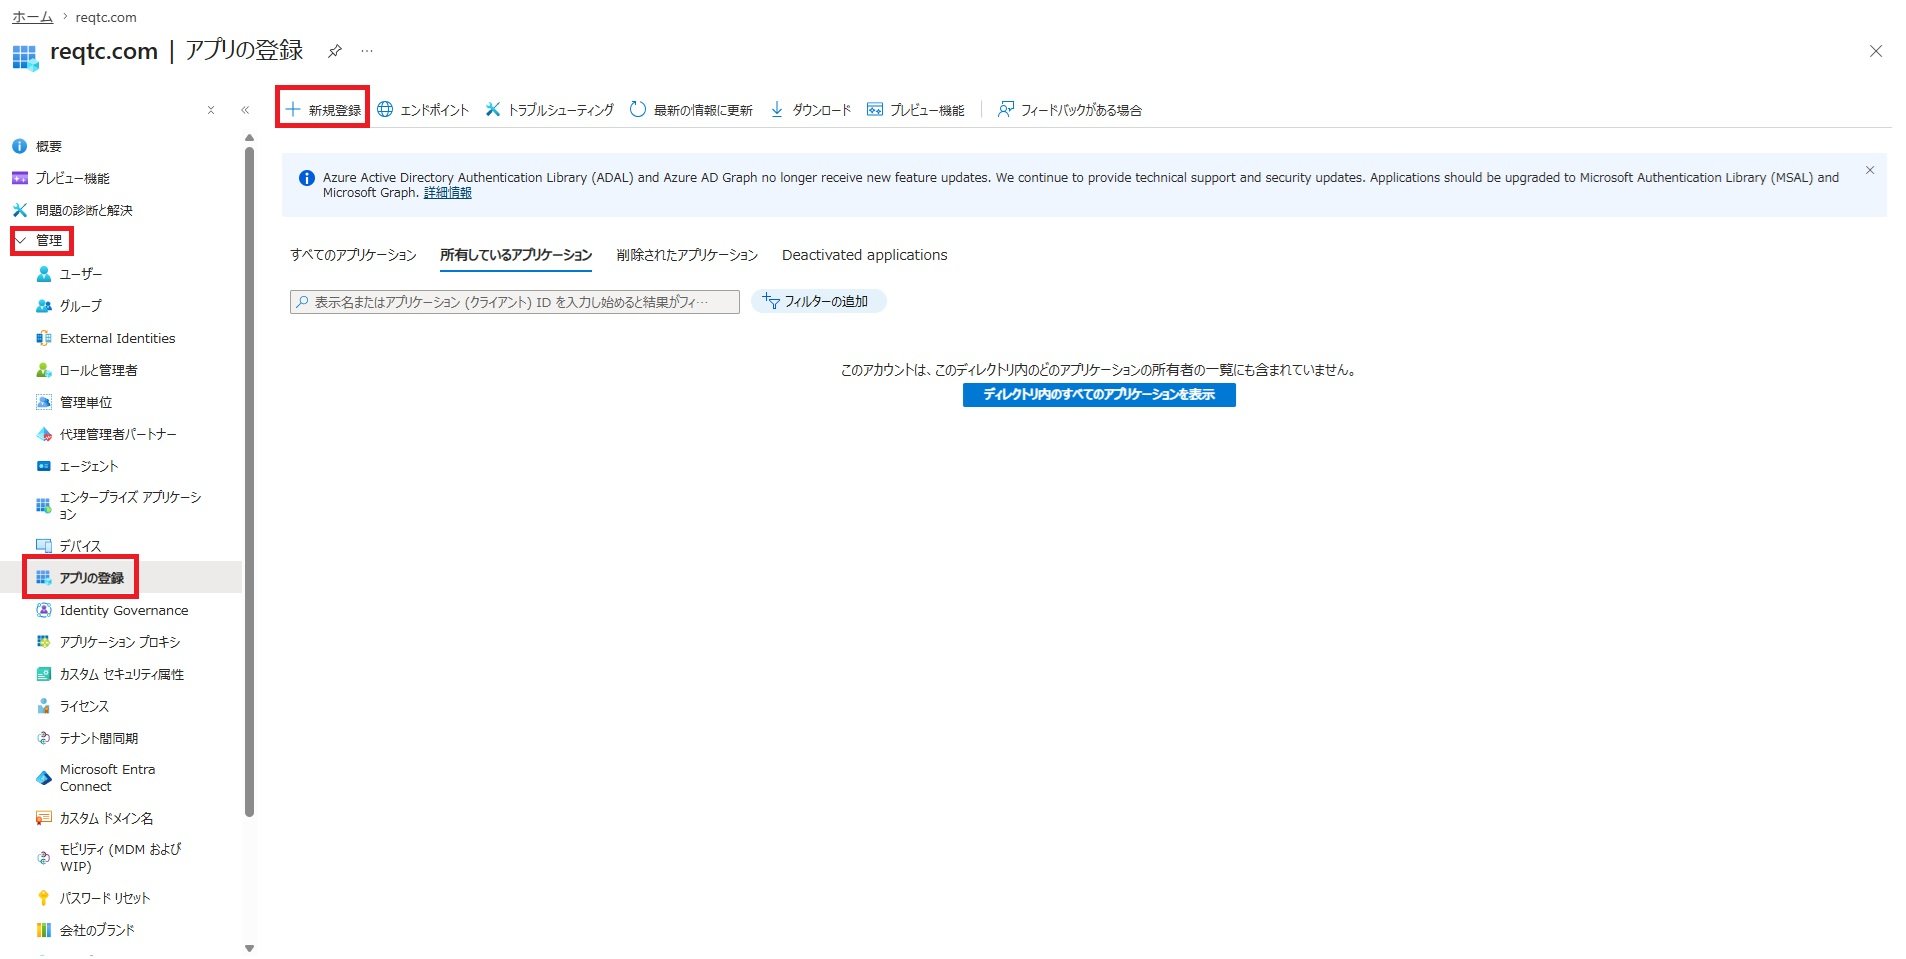Click the External Identities icon

tap(43, 338)
